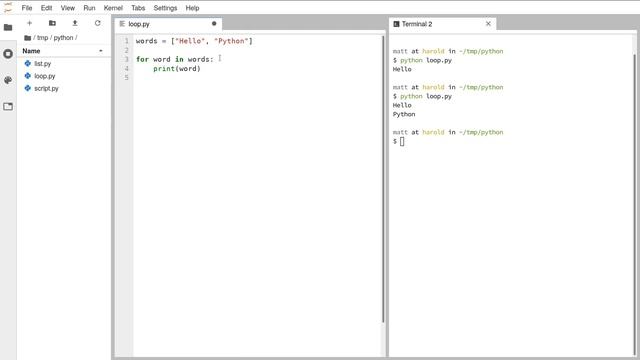Image resolution: width=640 pixels, height=360 pixels.
Task: Open the File menu
Action: [27, 8]
